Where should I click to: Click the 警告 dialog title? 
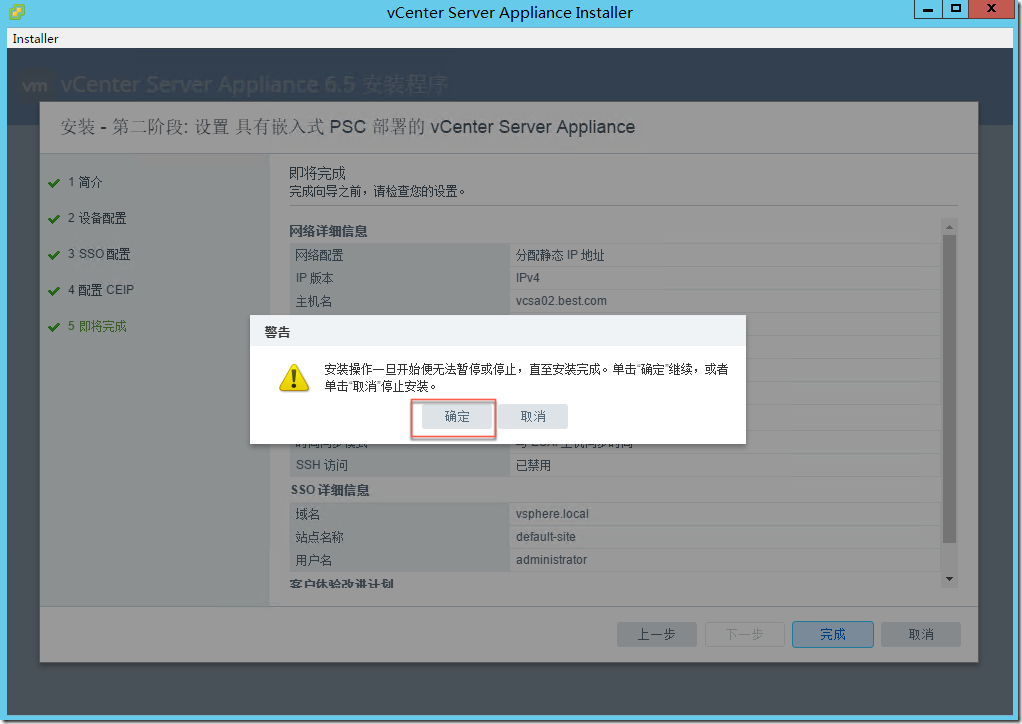277,332
